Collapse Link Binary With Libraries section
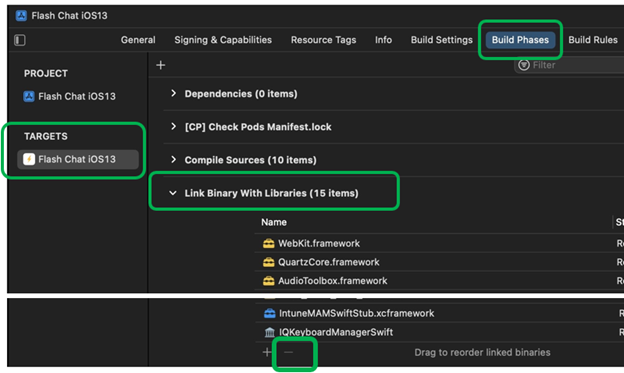The height and width of the screenshot is (373, 624). pos(173,193)
